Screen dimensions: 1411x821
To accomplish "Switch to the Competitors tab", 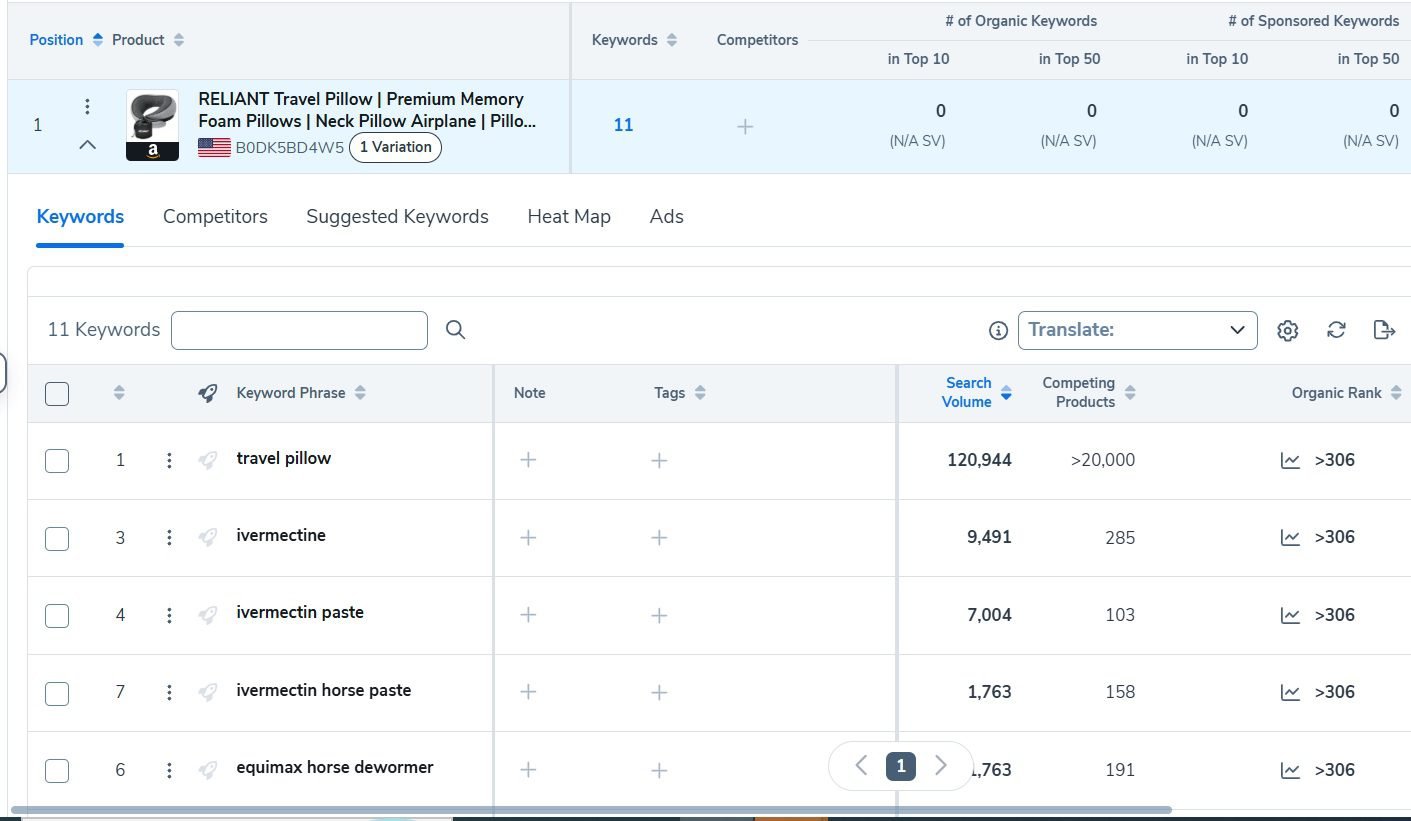I will (x=215, y=217).
